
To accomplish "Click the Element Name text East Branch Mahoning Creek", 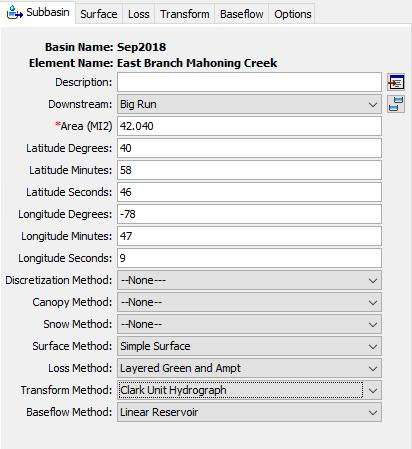I will pyautogui.click(x=197, y=63).
